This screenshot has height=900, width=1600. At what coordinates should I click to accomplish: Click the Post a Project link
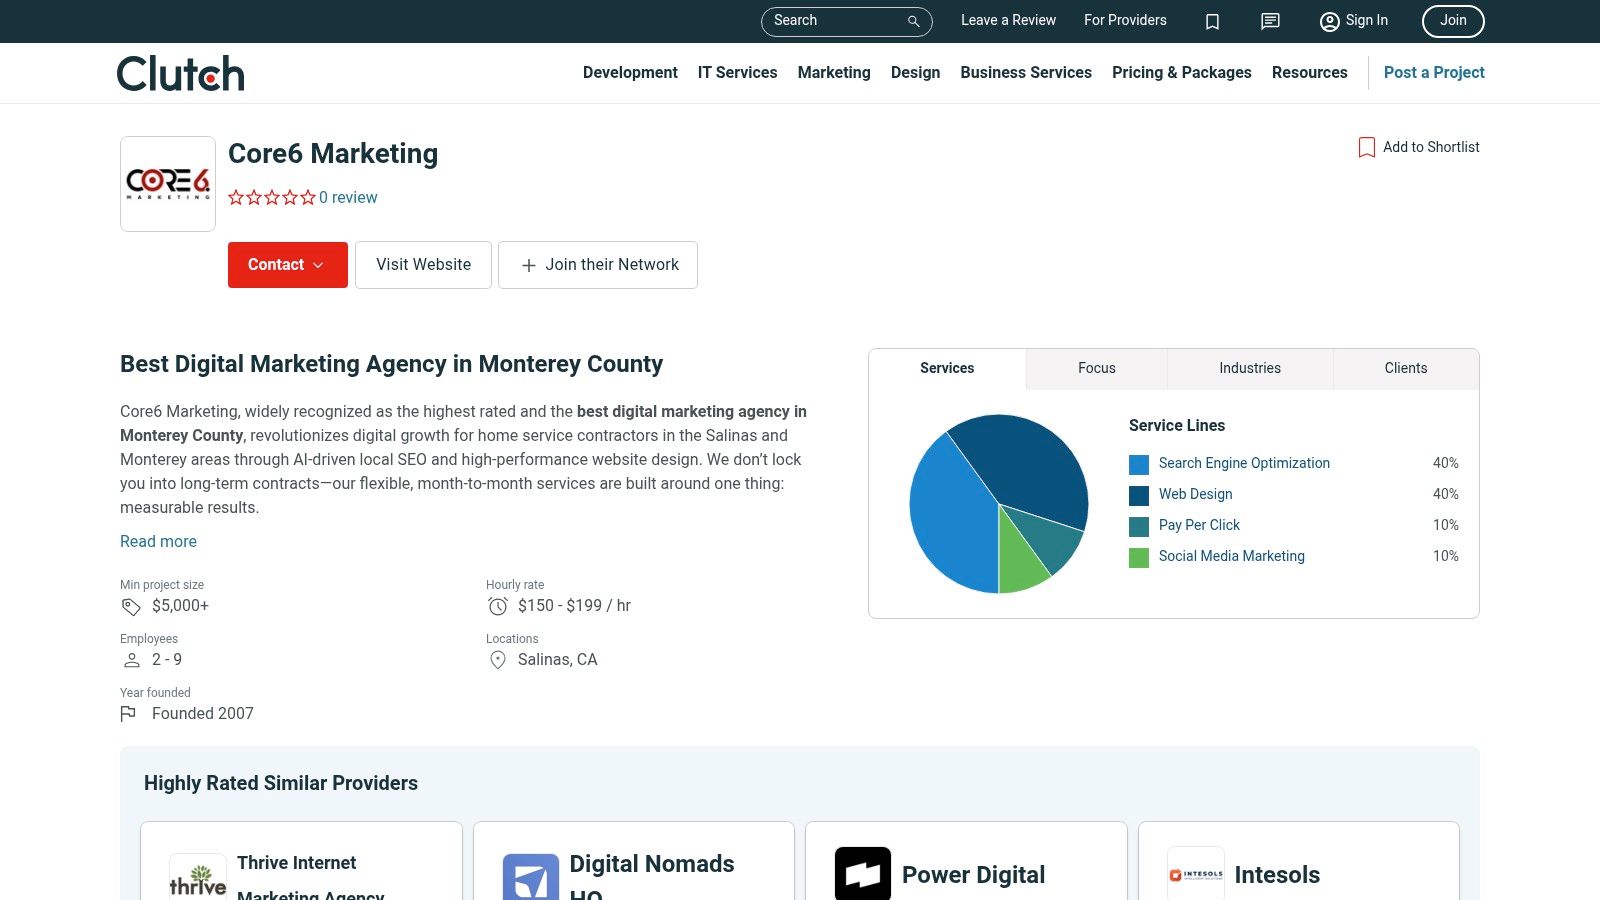(1433, 72)
